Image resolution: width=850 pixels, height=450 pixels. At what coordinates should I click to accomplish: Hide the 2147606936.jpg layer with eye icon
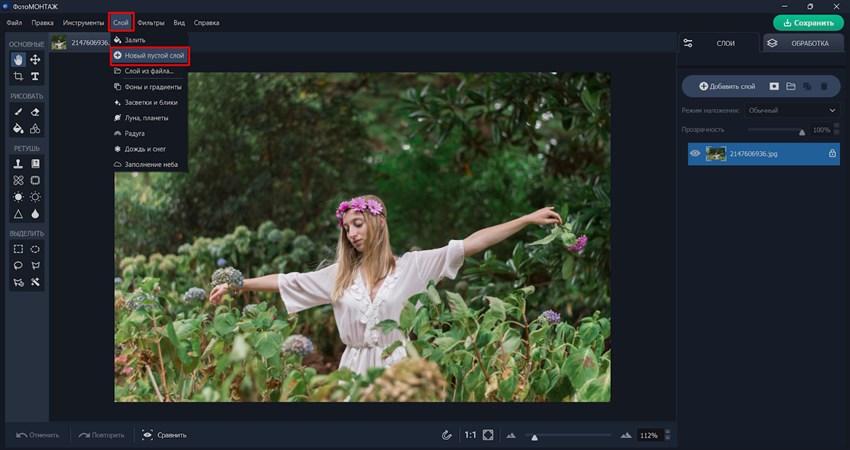695,154
